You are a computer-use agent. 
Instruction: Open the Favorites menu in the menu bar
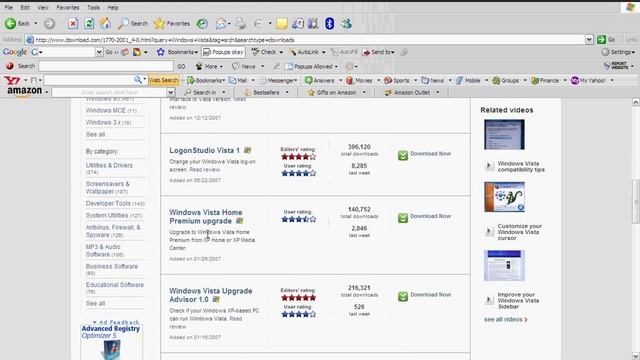pos(68,7)
